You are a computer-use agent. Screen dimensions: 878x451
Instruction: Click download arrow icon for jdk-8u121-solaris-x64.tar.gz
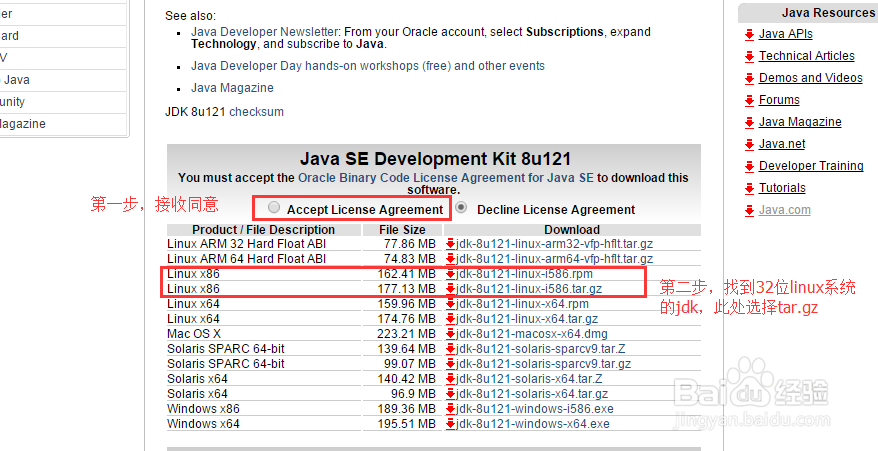click(450, 394)
